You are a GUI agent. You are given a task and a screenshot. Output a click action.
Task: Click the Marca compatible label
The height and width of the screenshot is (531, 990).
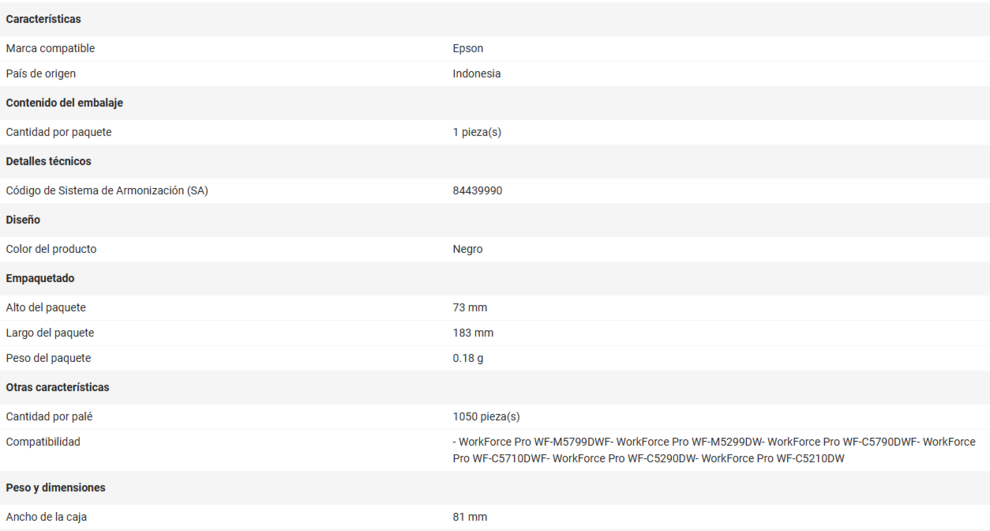50,48
